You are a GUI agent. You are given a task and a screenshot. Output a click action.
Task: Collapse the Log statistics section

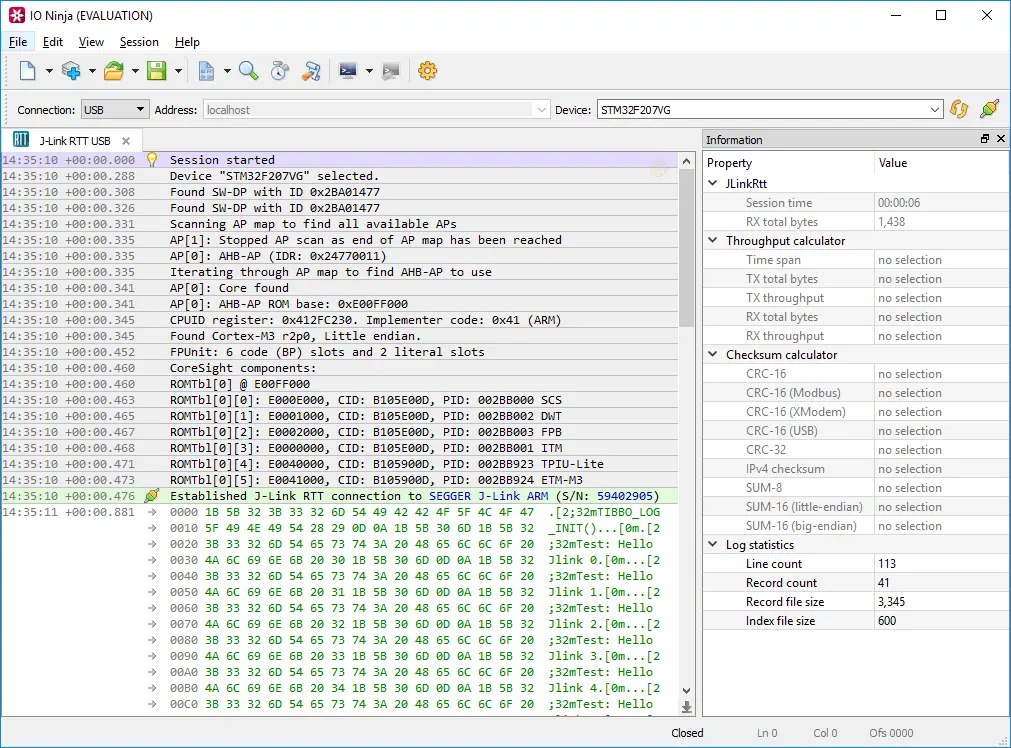[x=712, y=545]
